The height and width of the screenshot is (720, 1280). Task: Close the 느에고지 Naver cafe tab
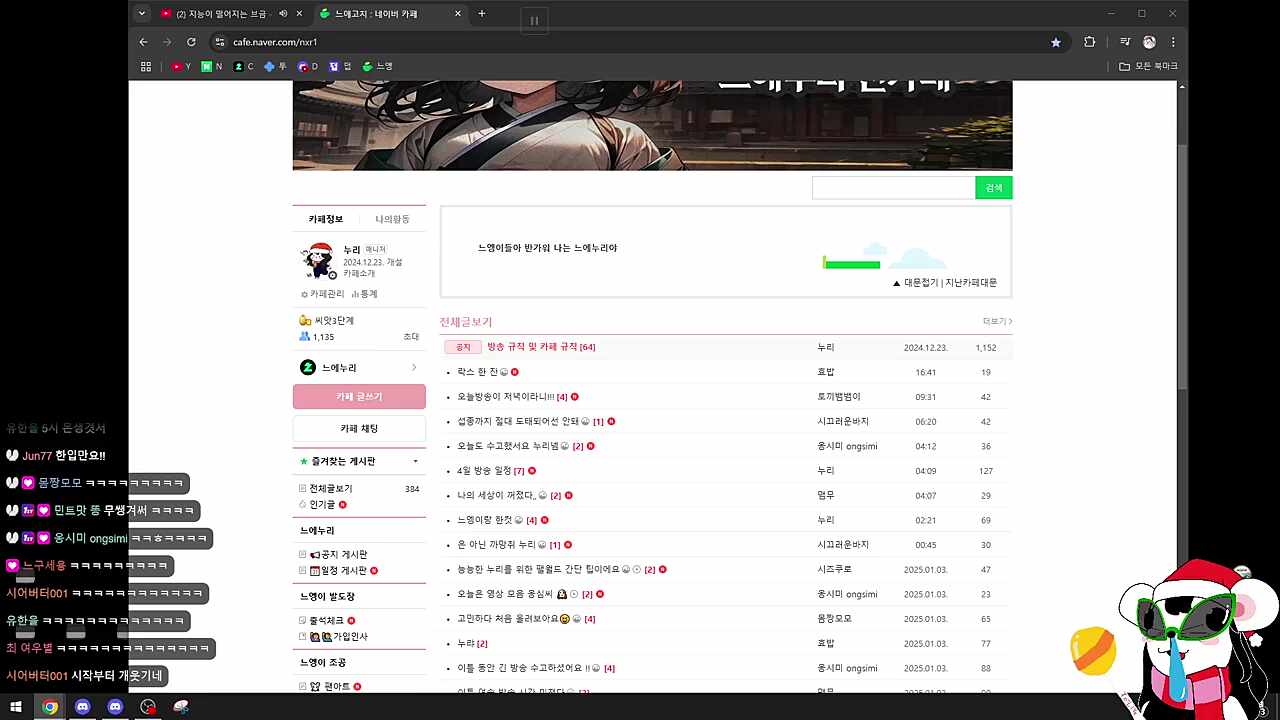[458, 14]
